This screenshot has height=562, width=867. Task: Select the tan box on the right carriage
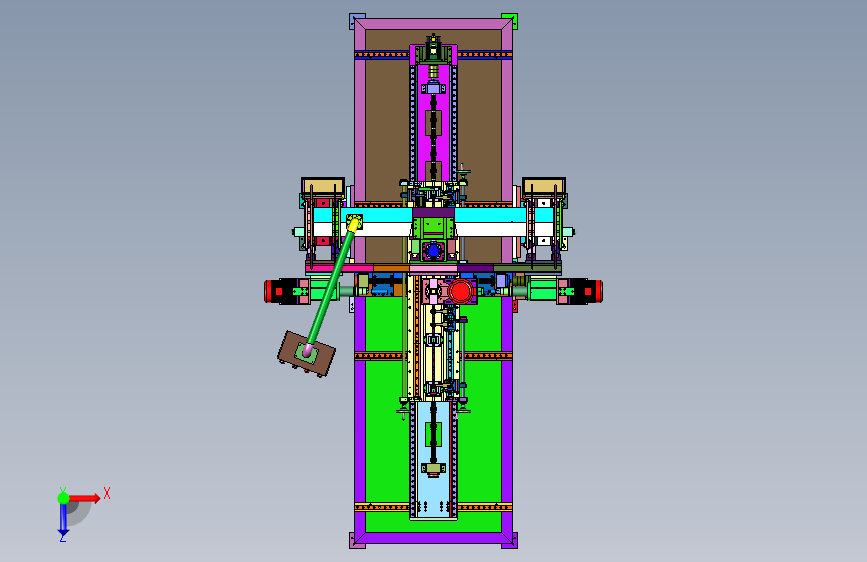point(544,186)
